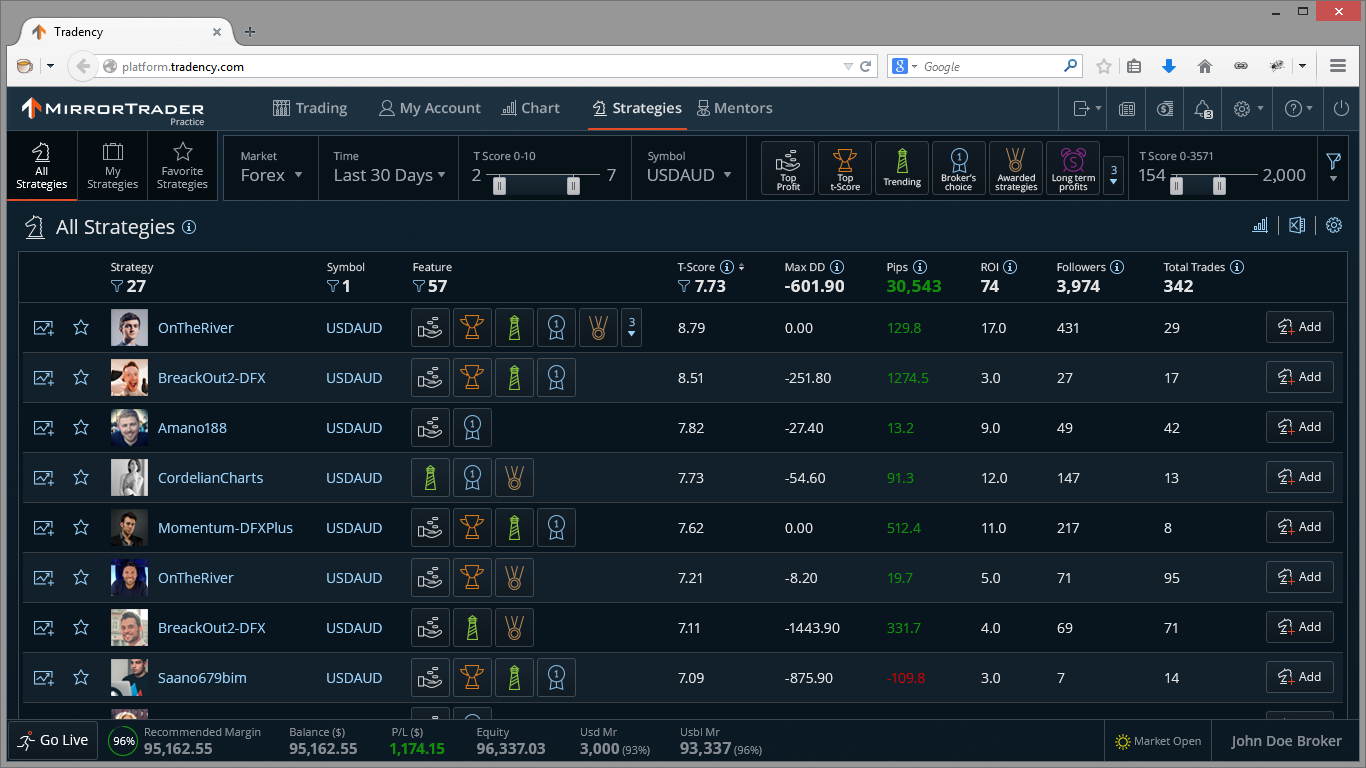Open chart icon for BreackOut2-DFX 8.51 row
The height and width of the screenshot is (768, 1366).
[43, 377]
